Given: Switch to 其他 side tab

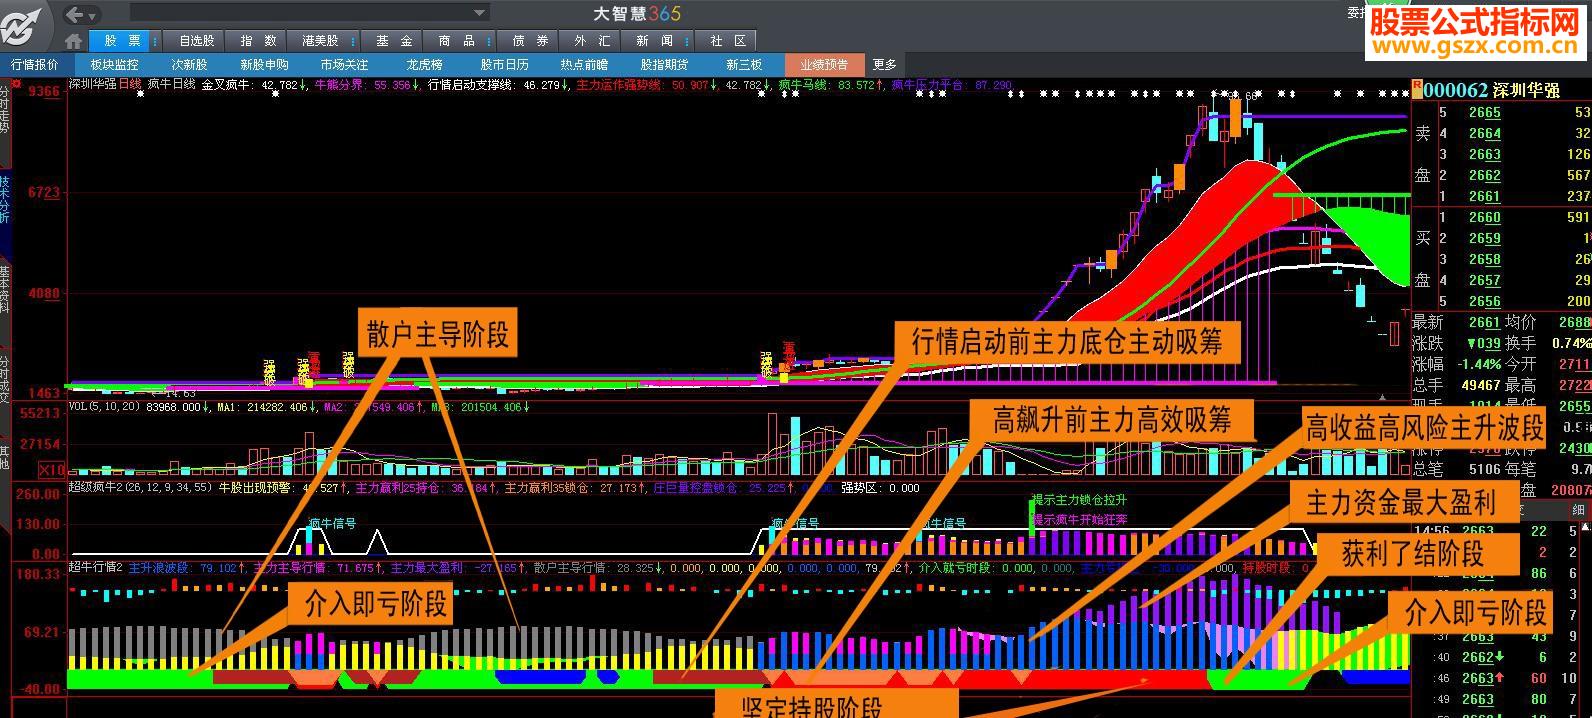Looking at the screenshot, I should (x=5, y=456).
